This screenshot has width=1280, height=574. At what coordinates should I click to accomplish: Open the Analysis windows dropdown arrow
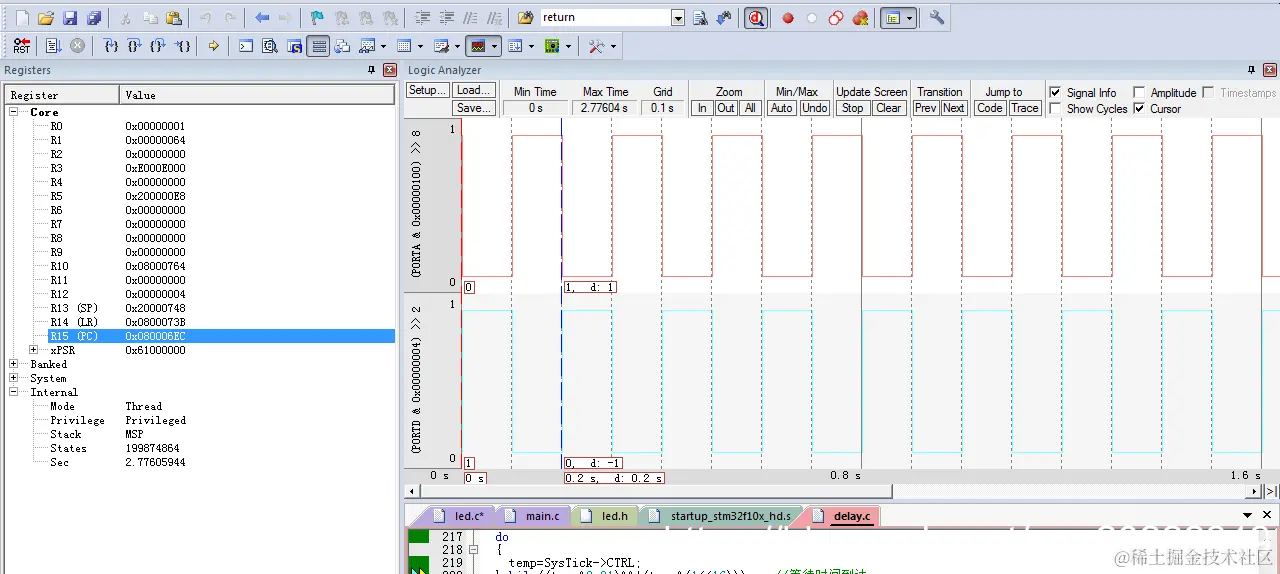[x=495, y=46]
